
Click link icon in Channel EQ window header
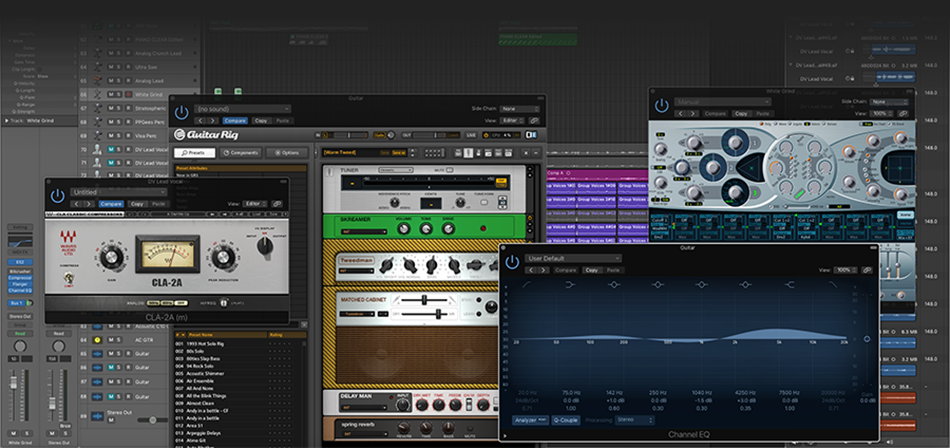click(868, 270)
